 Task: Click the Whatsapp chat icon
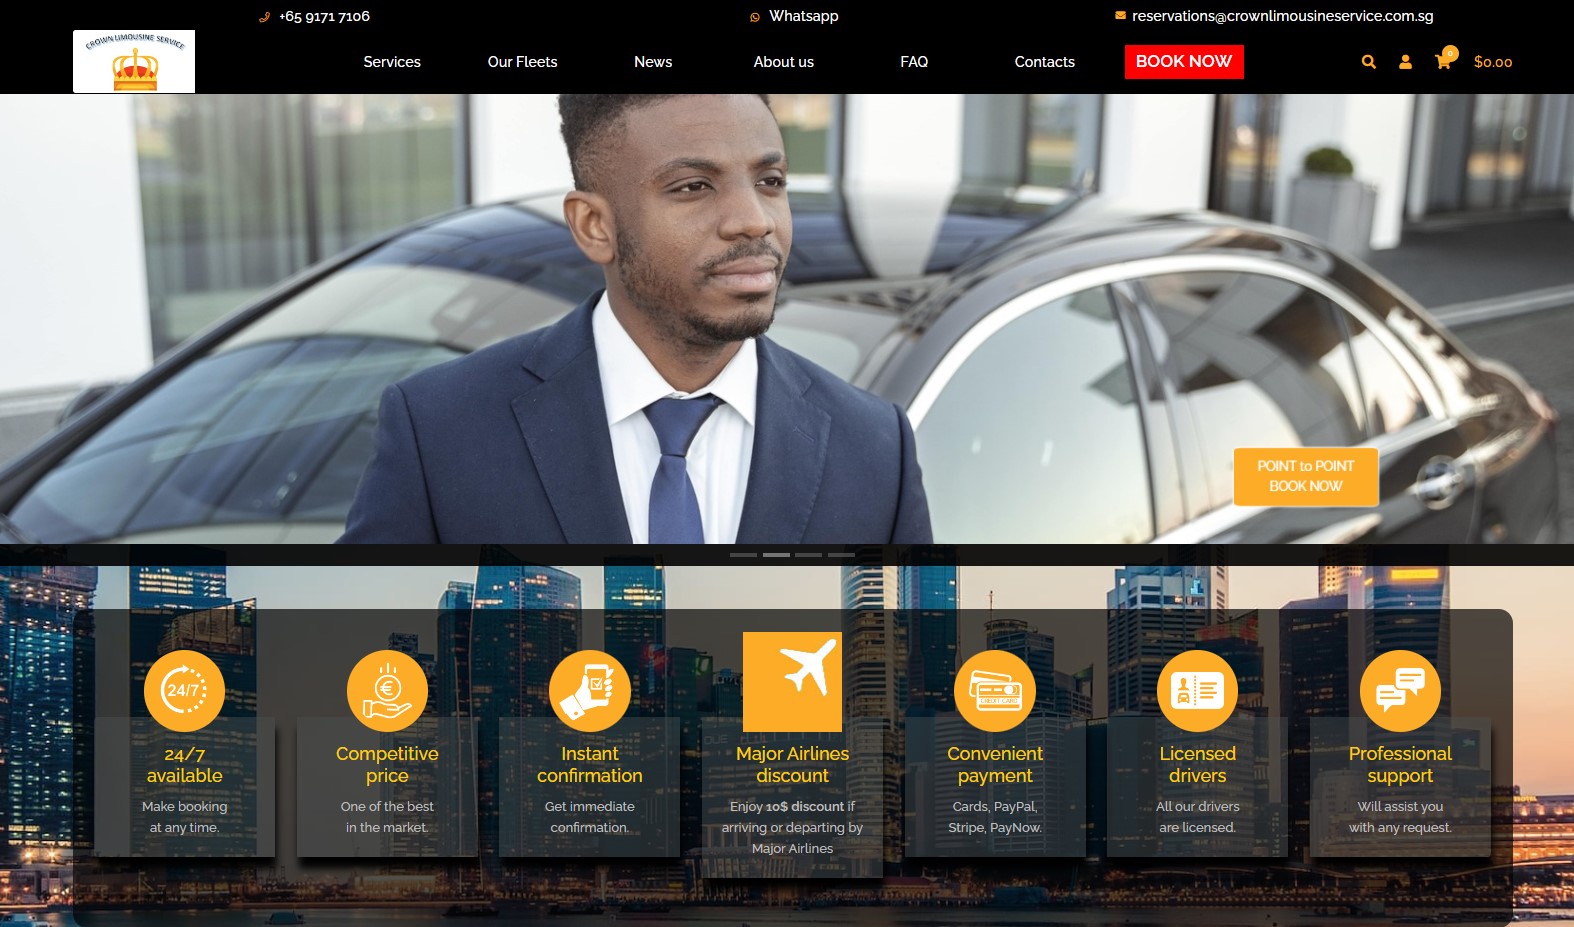pos(755,17)
